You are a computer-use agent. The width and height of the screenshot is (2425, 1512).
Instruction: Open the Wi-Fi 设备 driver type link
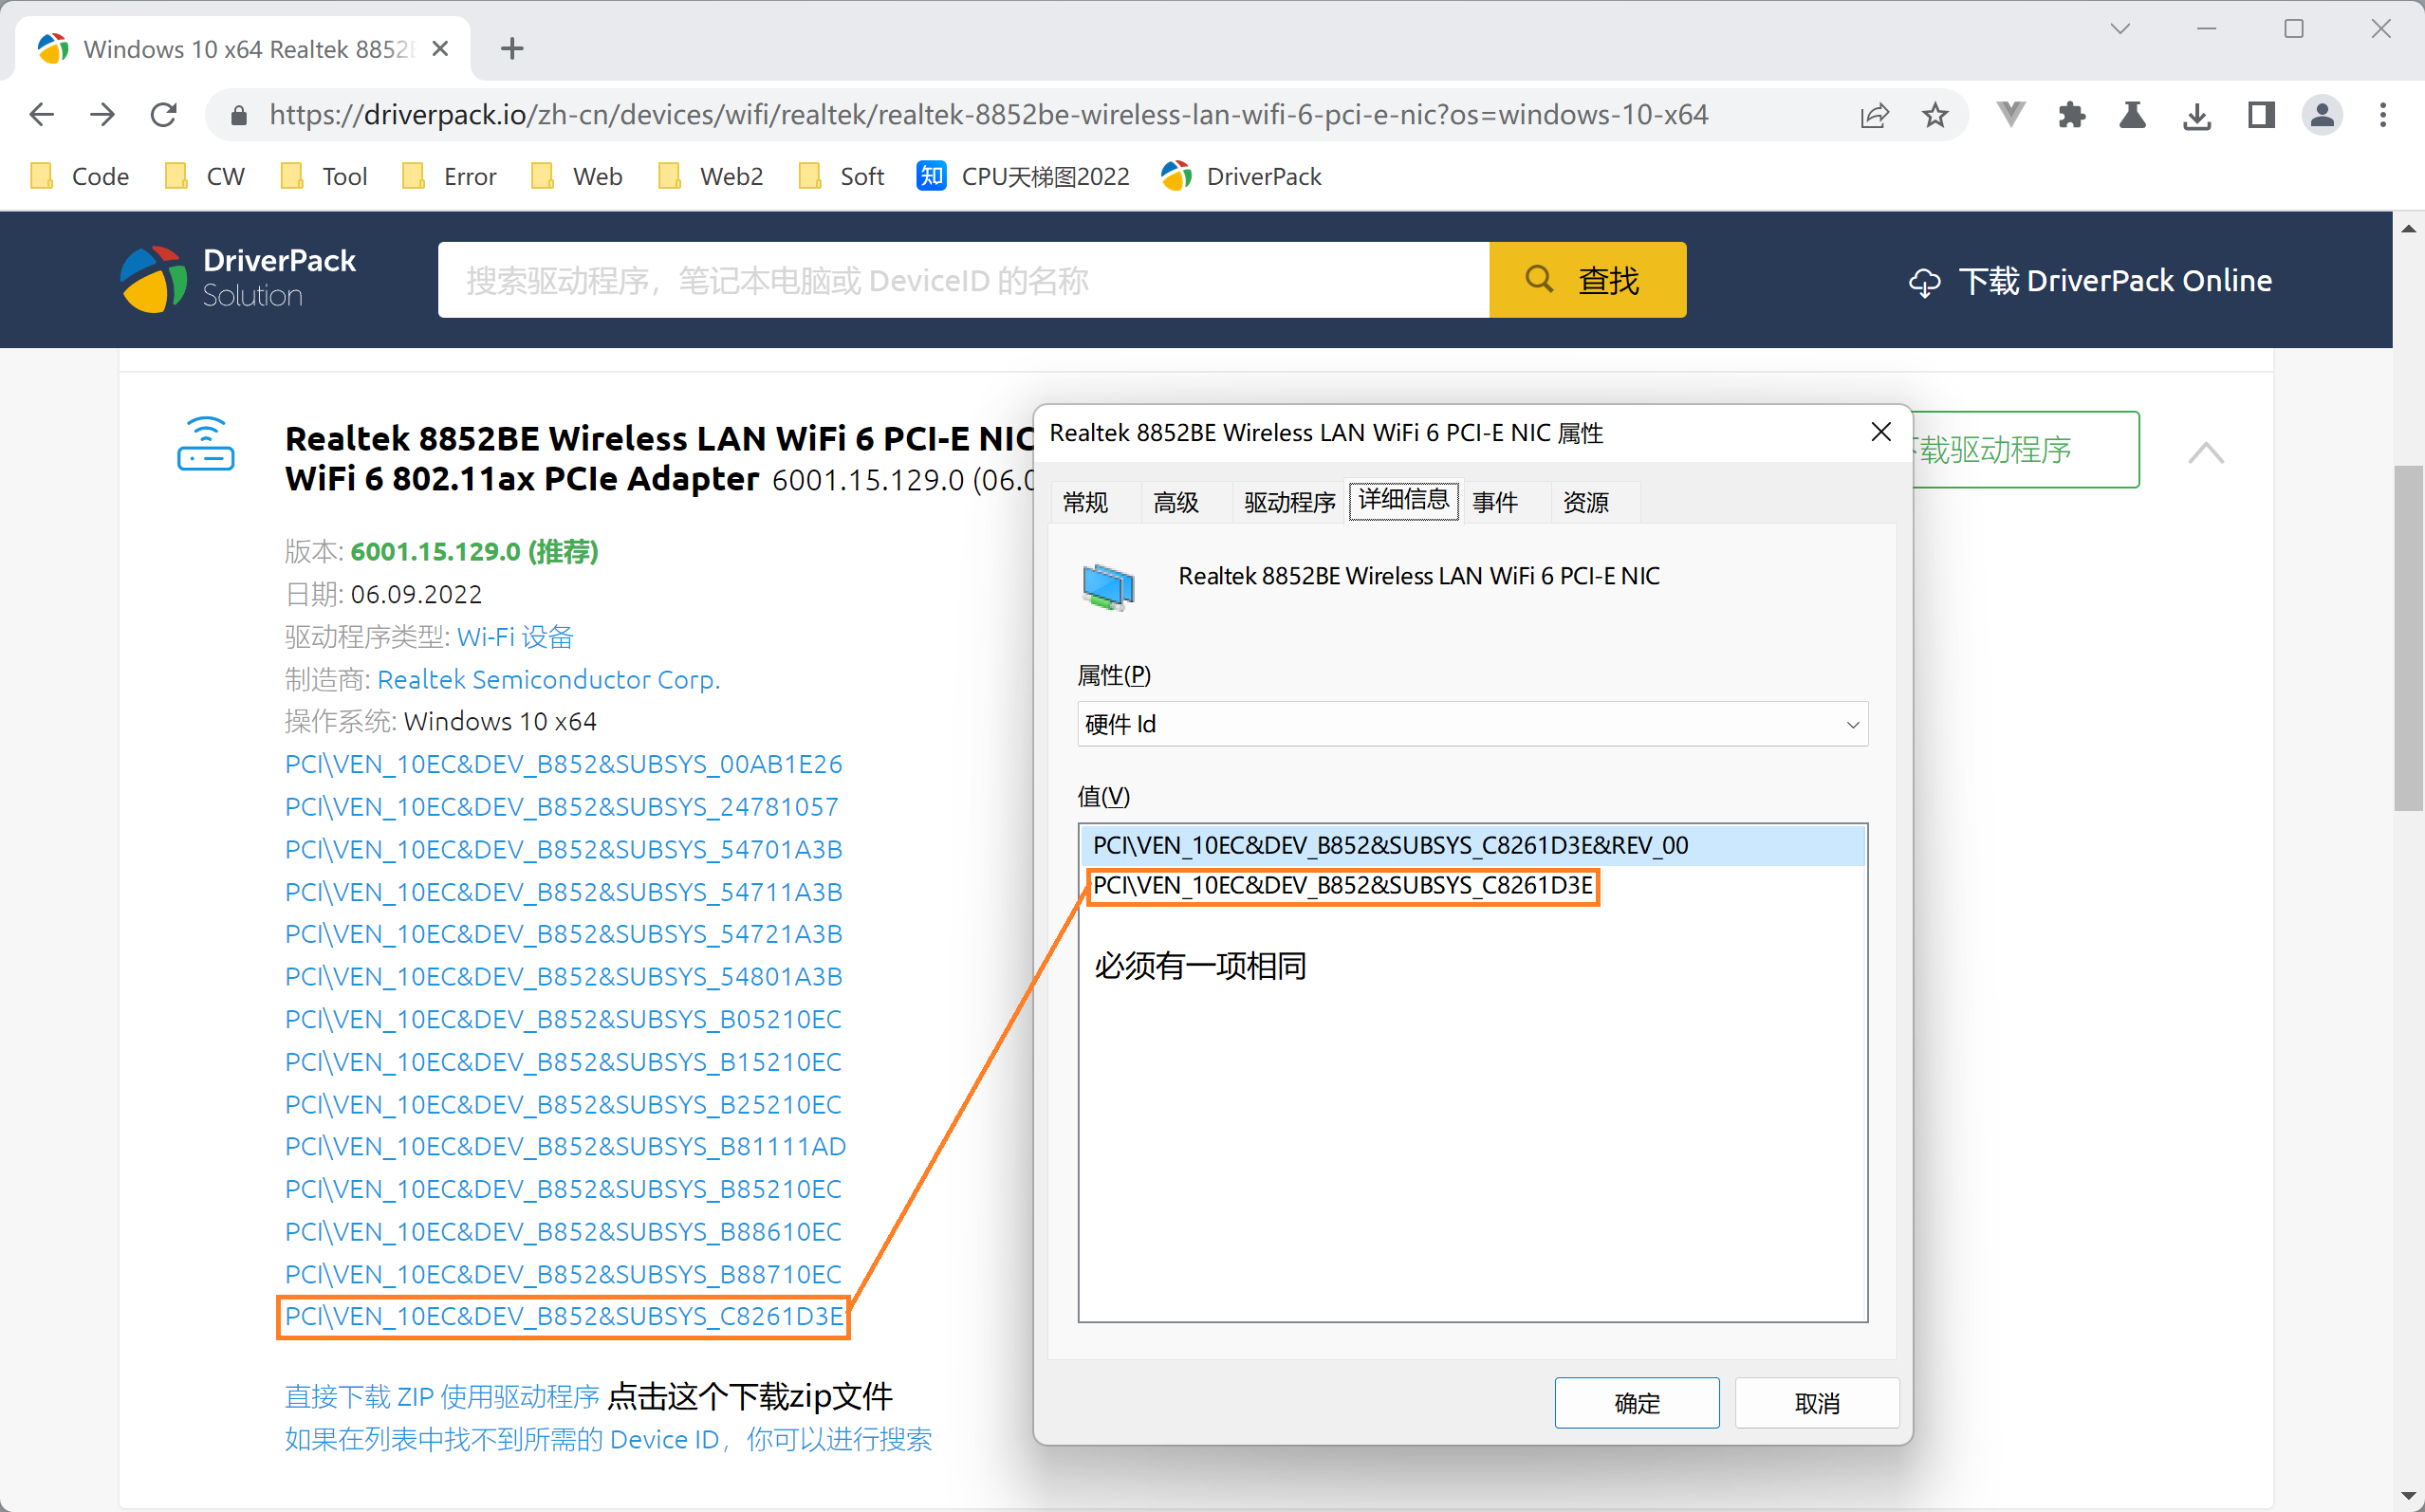[515, 637]
